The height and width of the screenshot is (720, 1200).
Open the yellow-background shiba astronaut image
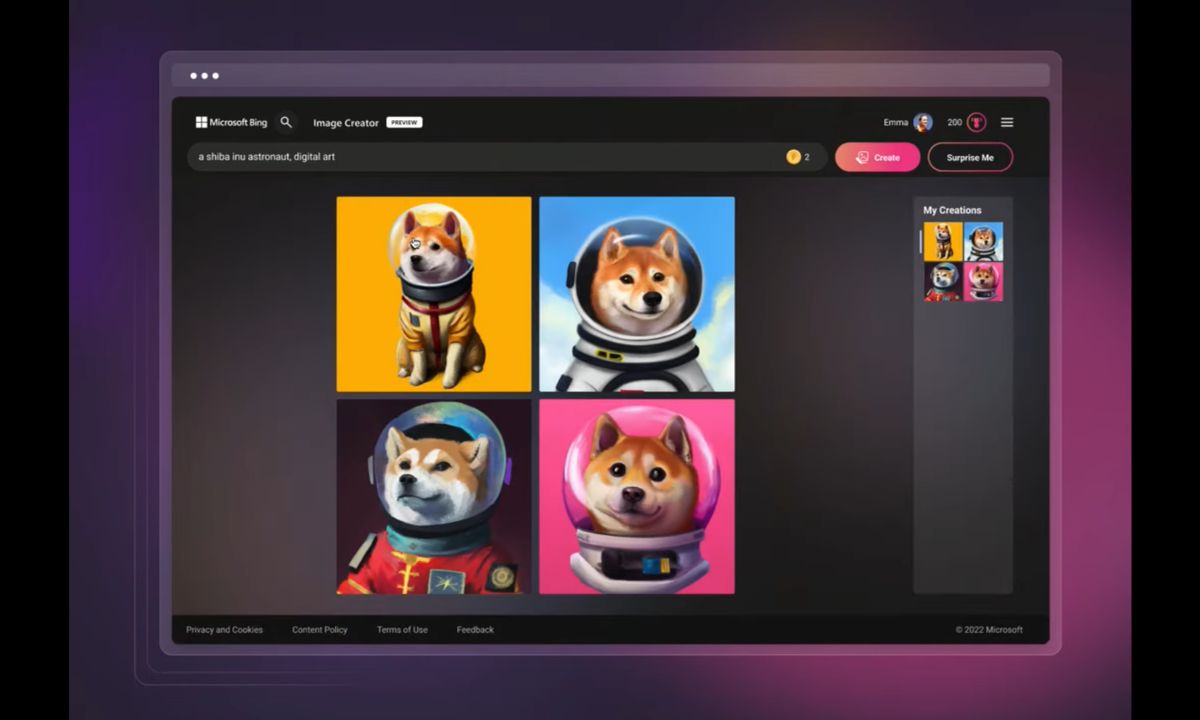pyautogui.click(x=433, y=293)
